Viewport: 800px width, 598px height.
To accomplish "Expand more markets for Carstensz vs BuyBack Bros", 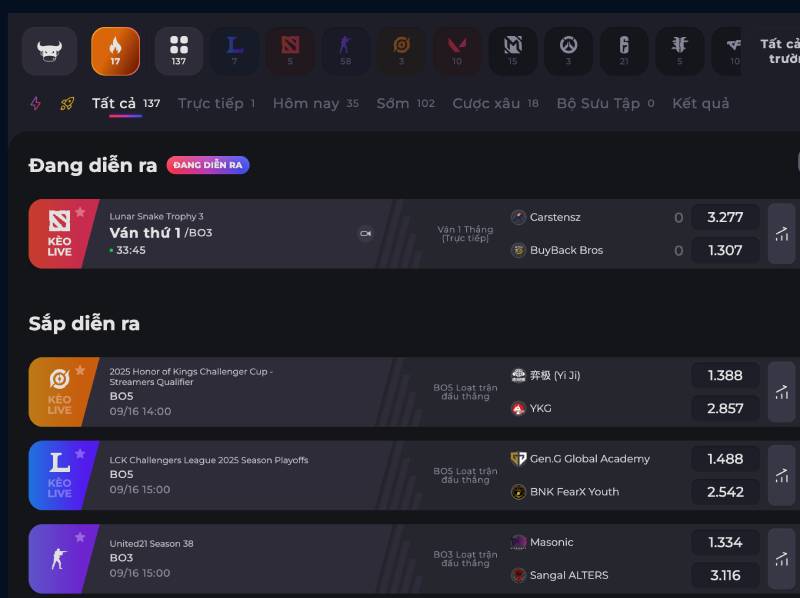I will pyautogui.click(x=781, y=234).
